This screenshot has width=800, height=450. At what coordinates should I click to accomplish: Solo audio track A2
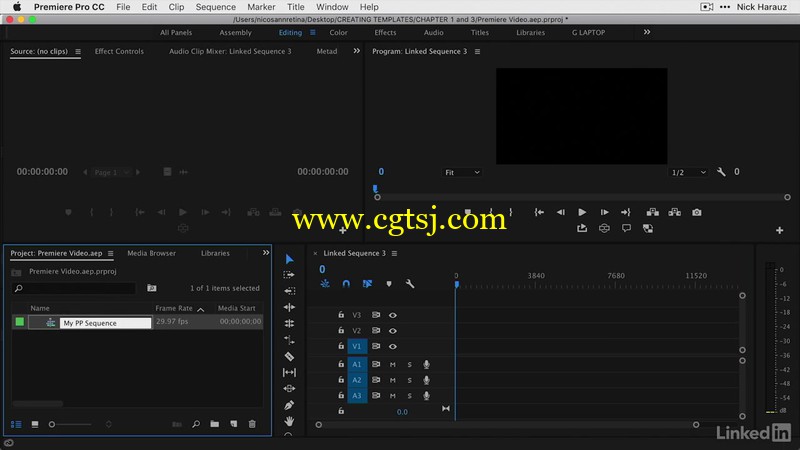click(x=409, y=380)
